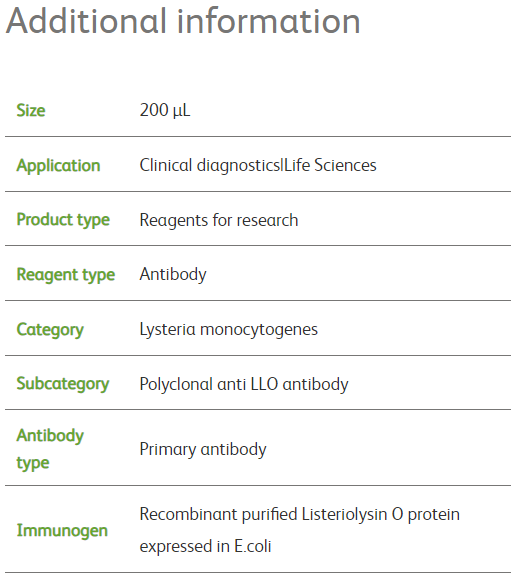
Task: Click the word information in heading
Action: pos(269,21)
